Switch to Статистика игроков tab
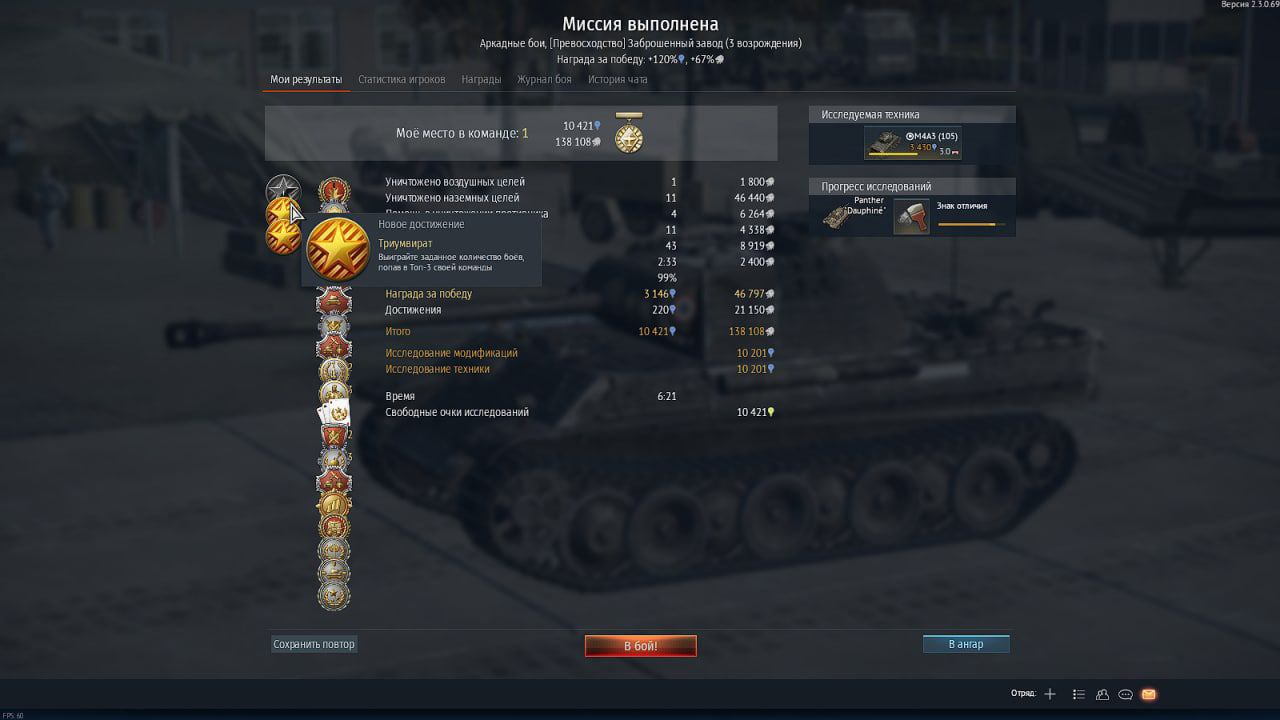The height and width of the screenshot is (720, 1280). pos(402,79)
